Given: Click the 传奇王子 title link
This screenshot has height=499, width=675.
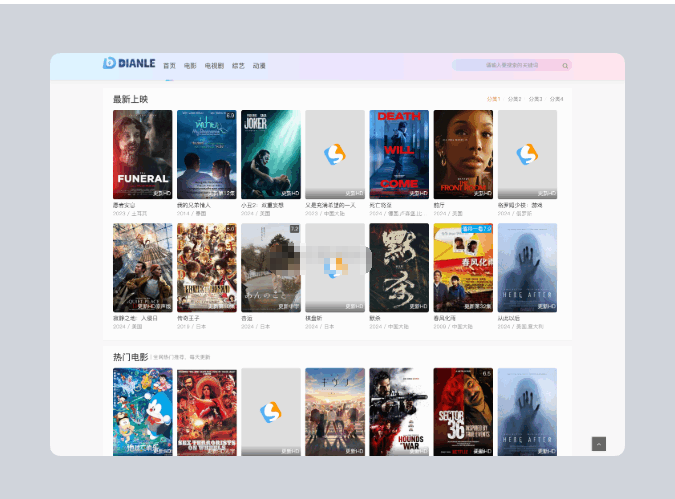Looking at the screenshot, I should pyautogui.click(x=188, y=319).
